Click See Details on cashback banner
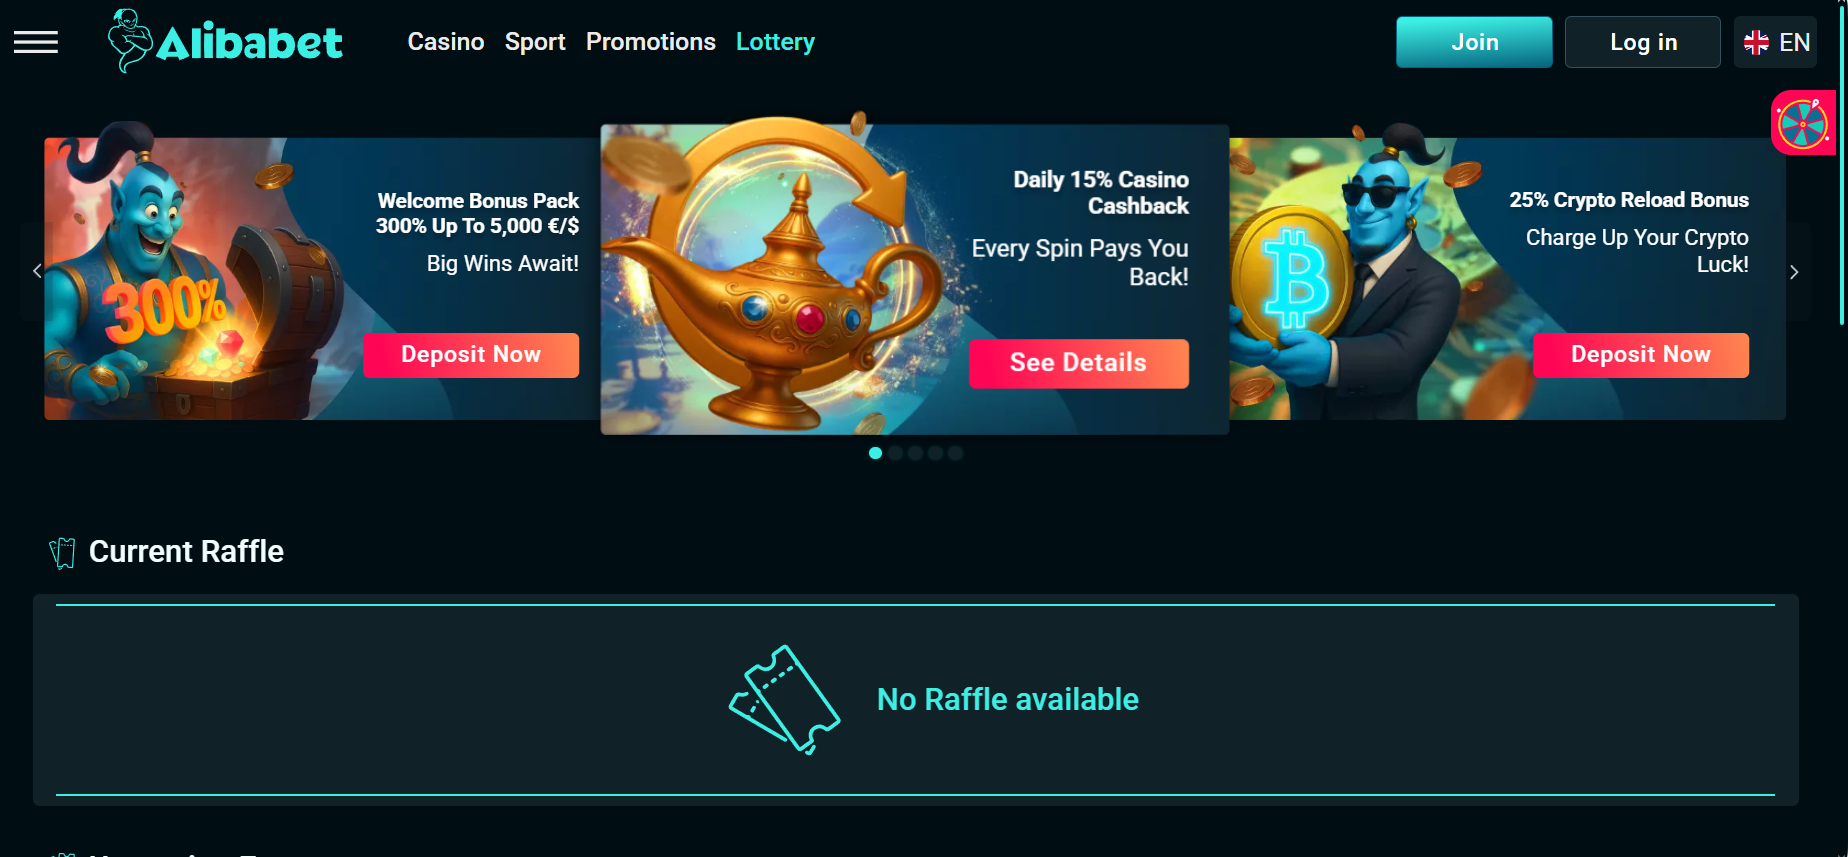Image resolution: width=1848 pixels, height=857 pixels. [1079, 363]
